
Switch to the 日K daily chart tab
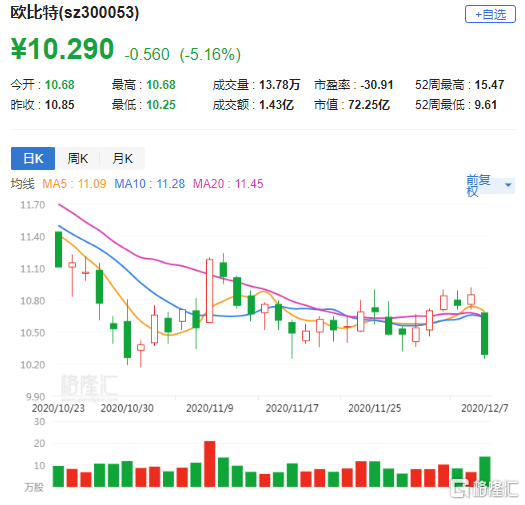point(33,158)
